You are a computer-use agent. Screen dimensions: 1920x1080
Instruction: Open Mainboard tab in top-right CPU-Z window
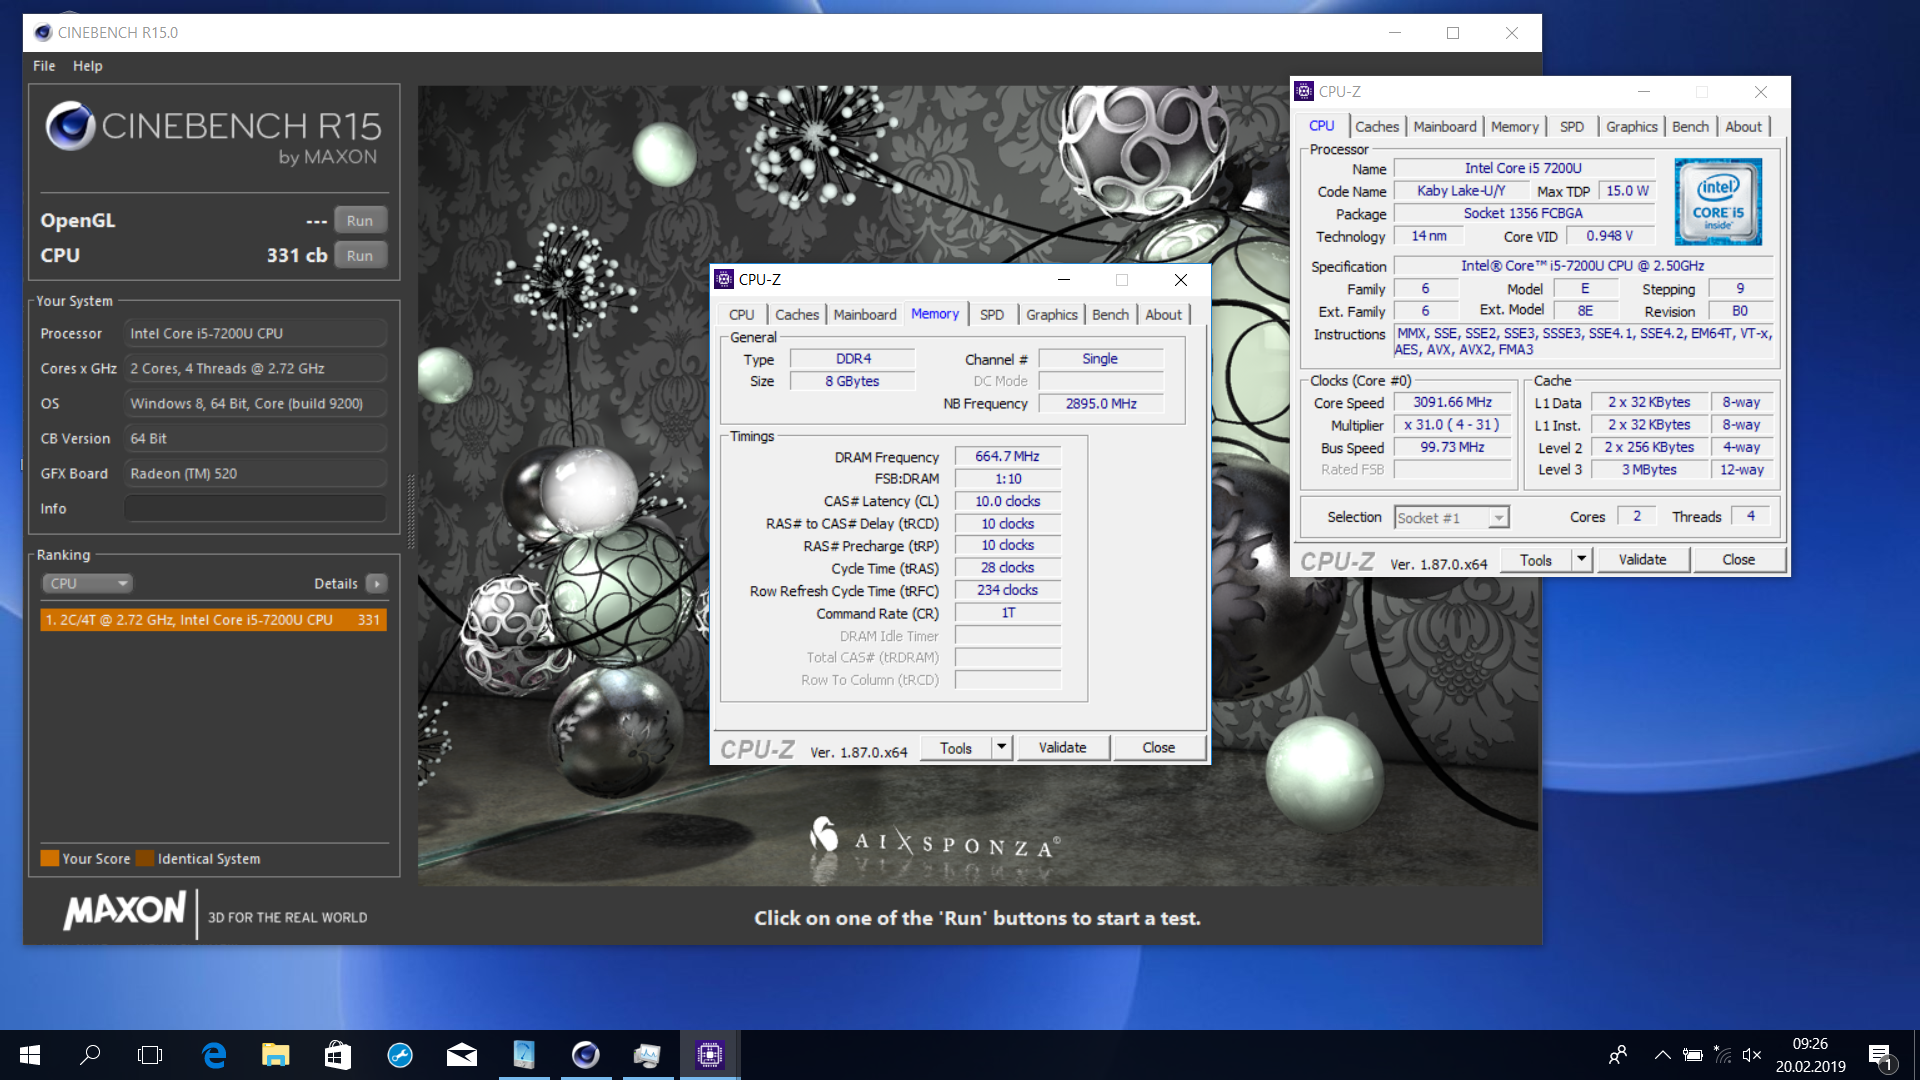pyautogui.click(x=1445, y=127)
